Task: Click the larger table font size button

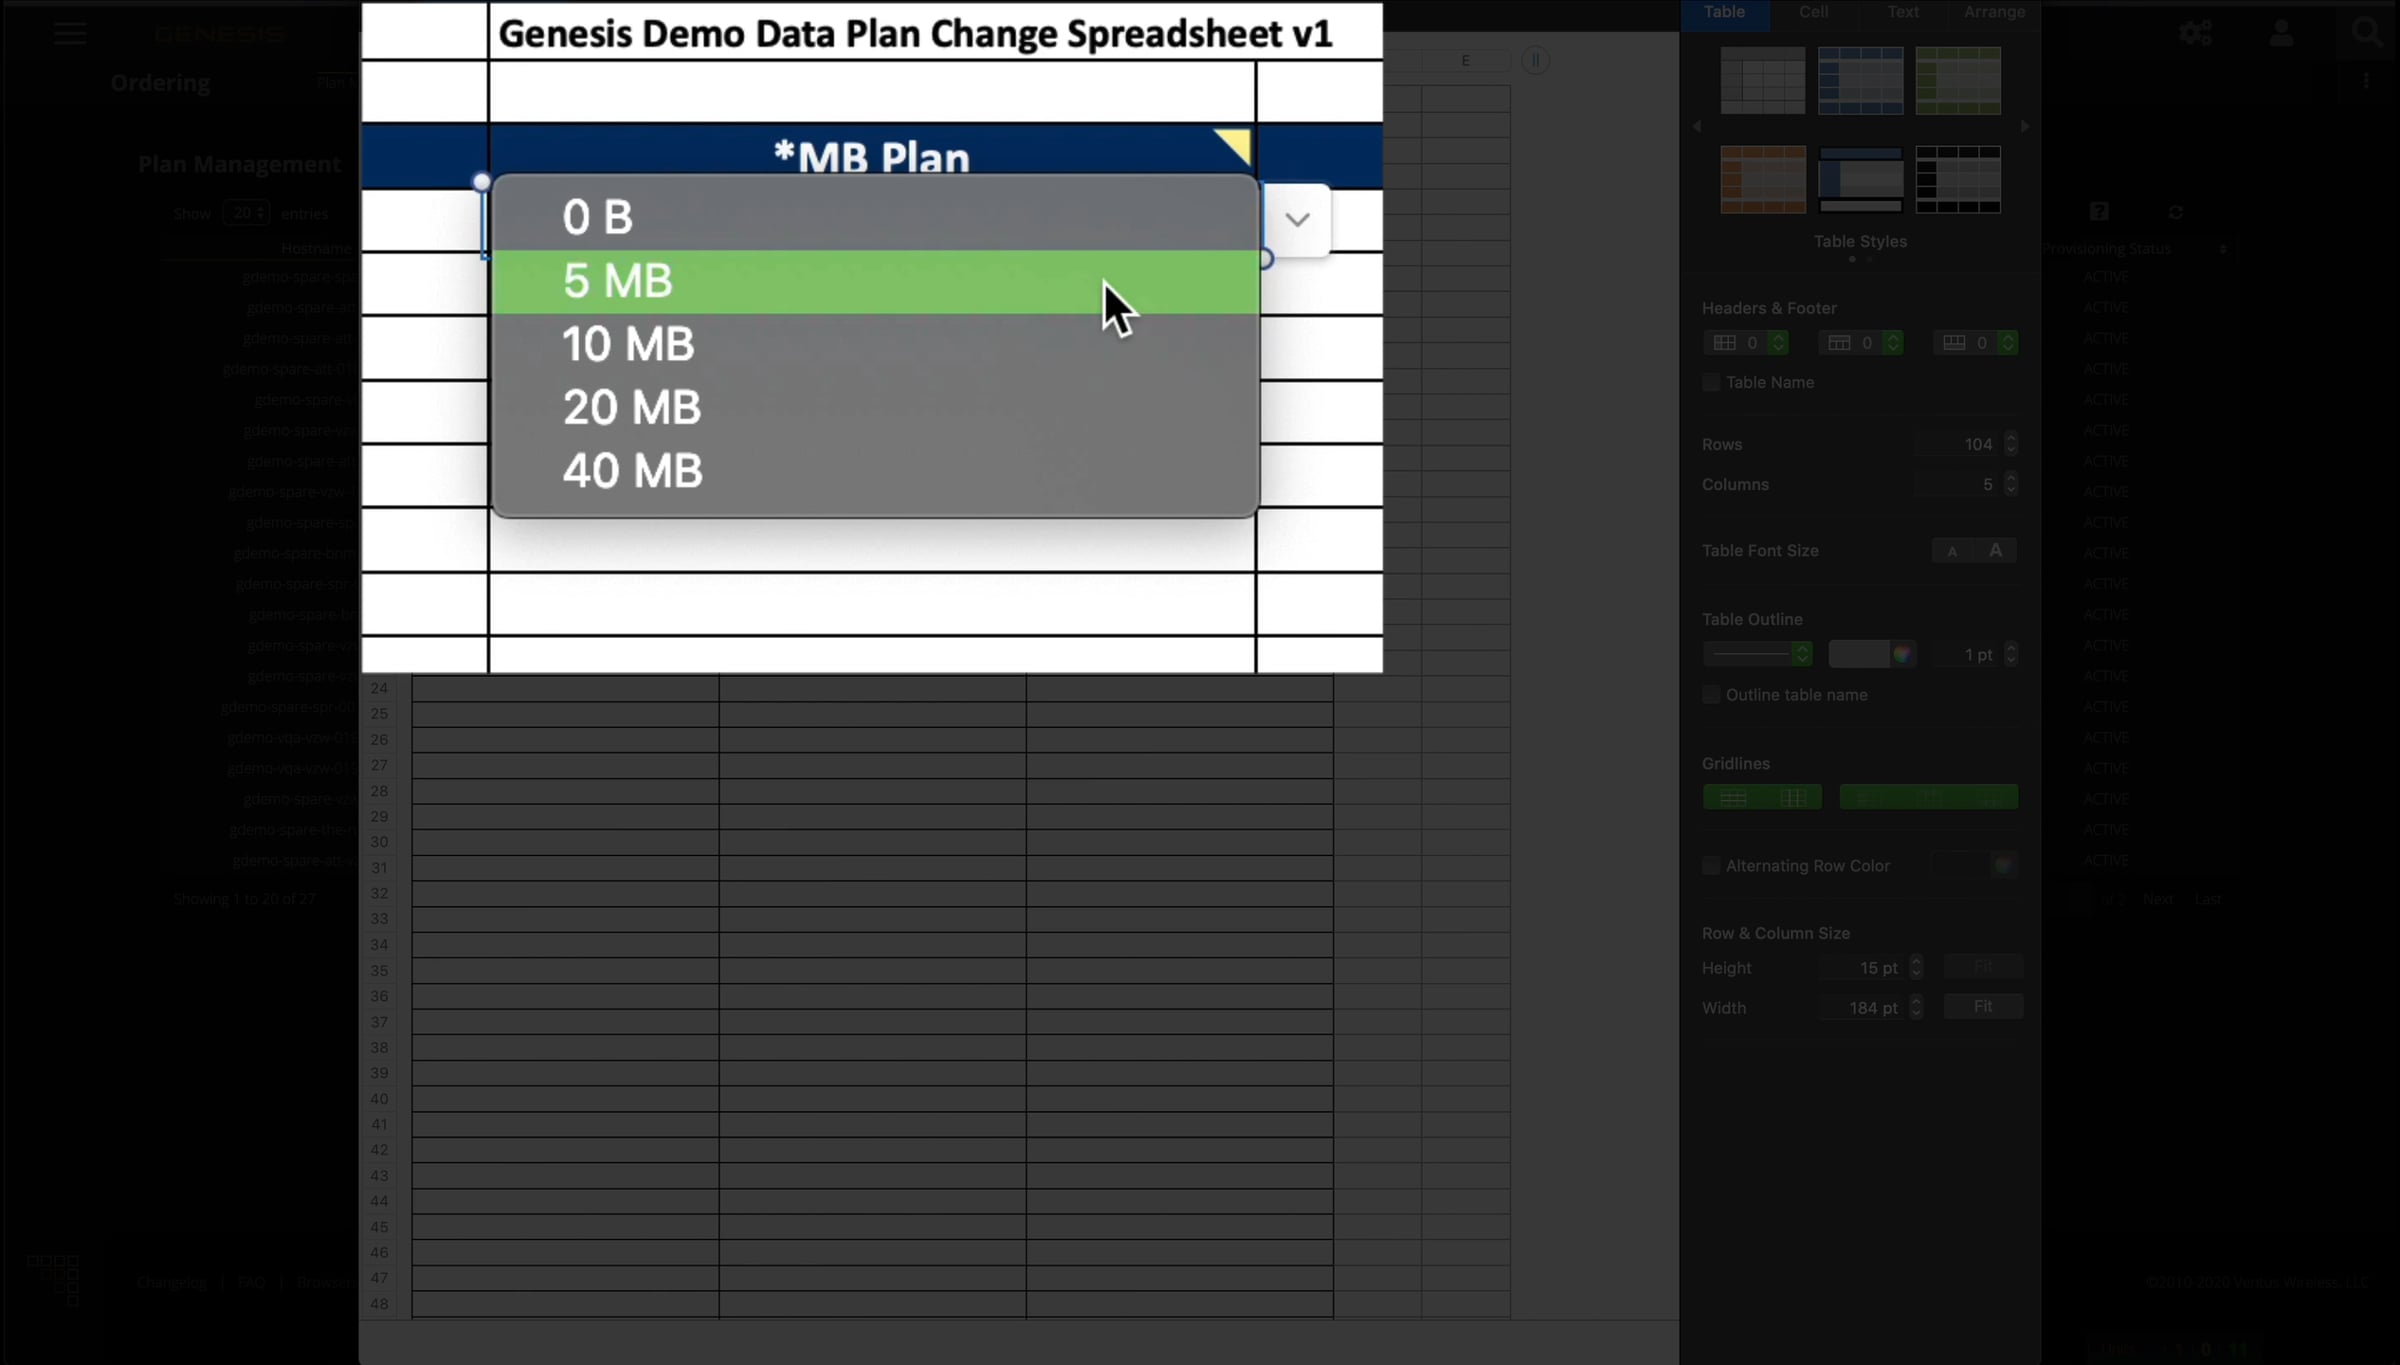Action: tap(1995, 551)
